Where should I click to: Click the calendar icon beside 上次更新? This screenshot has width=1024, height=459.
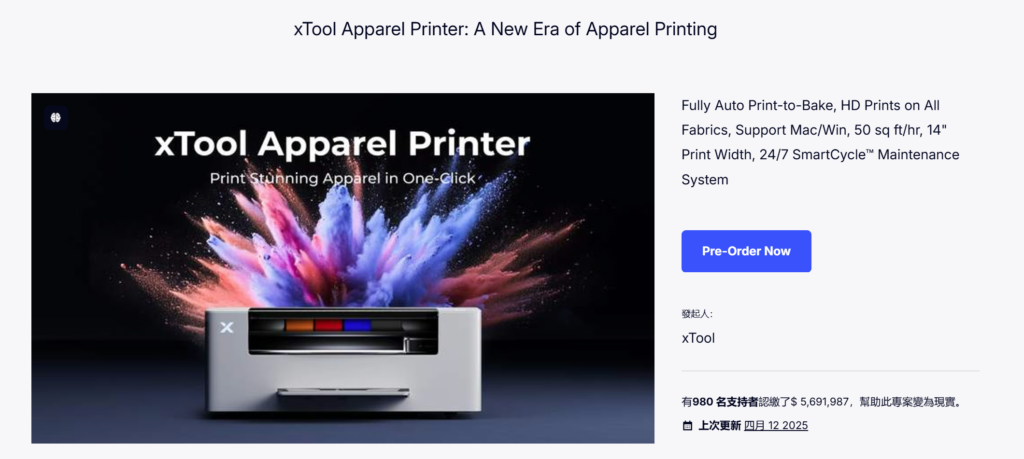(x=687, y=426)
